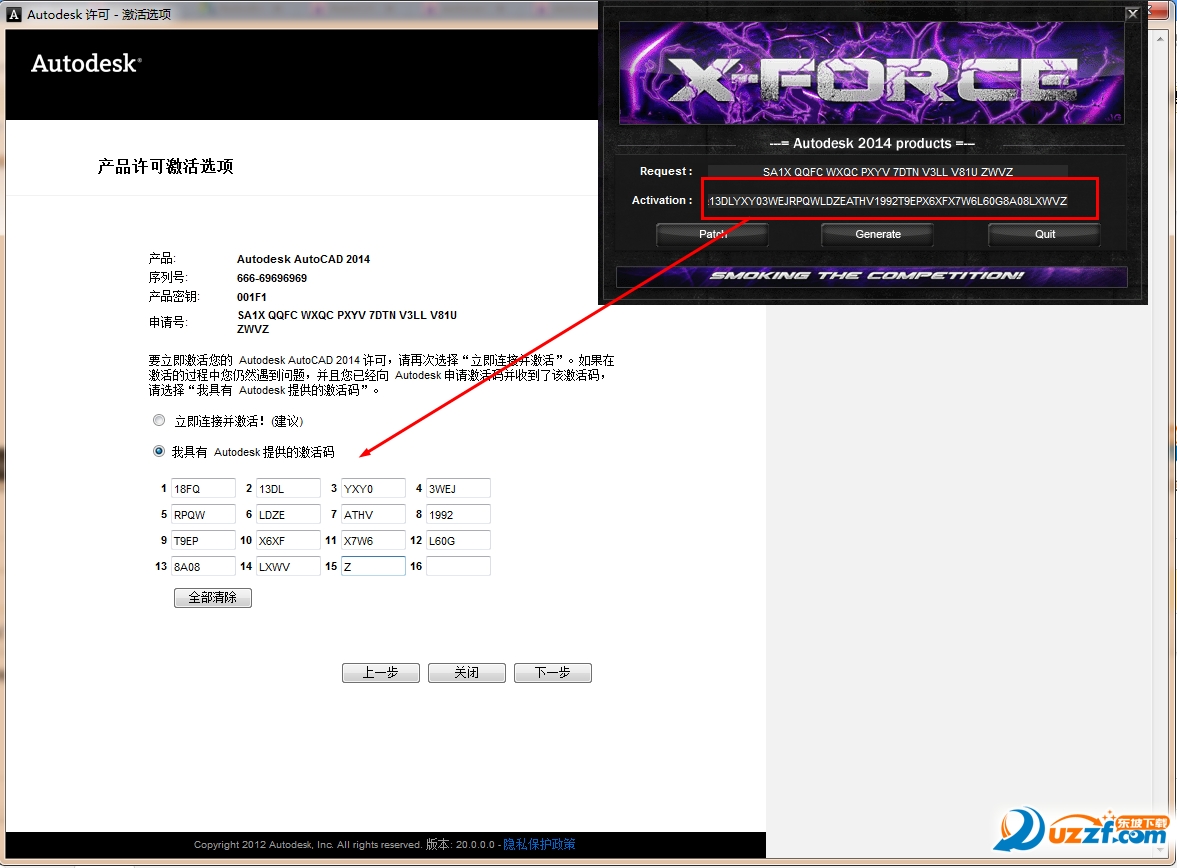
Task: Click the Generate button in X-Force
Action: tap(877, 234)
